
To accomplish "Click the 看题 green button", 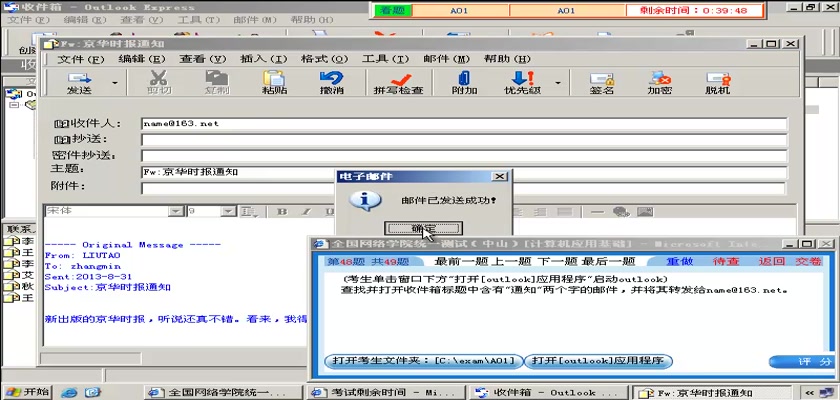I will [393, 10].
